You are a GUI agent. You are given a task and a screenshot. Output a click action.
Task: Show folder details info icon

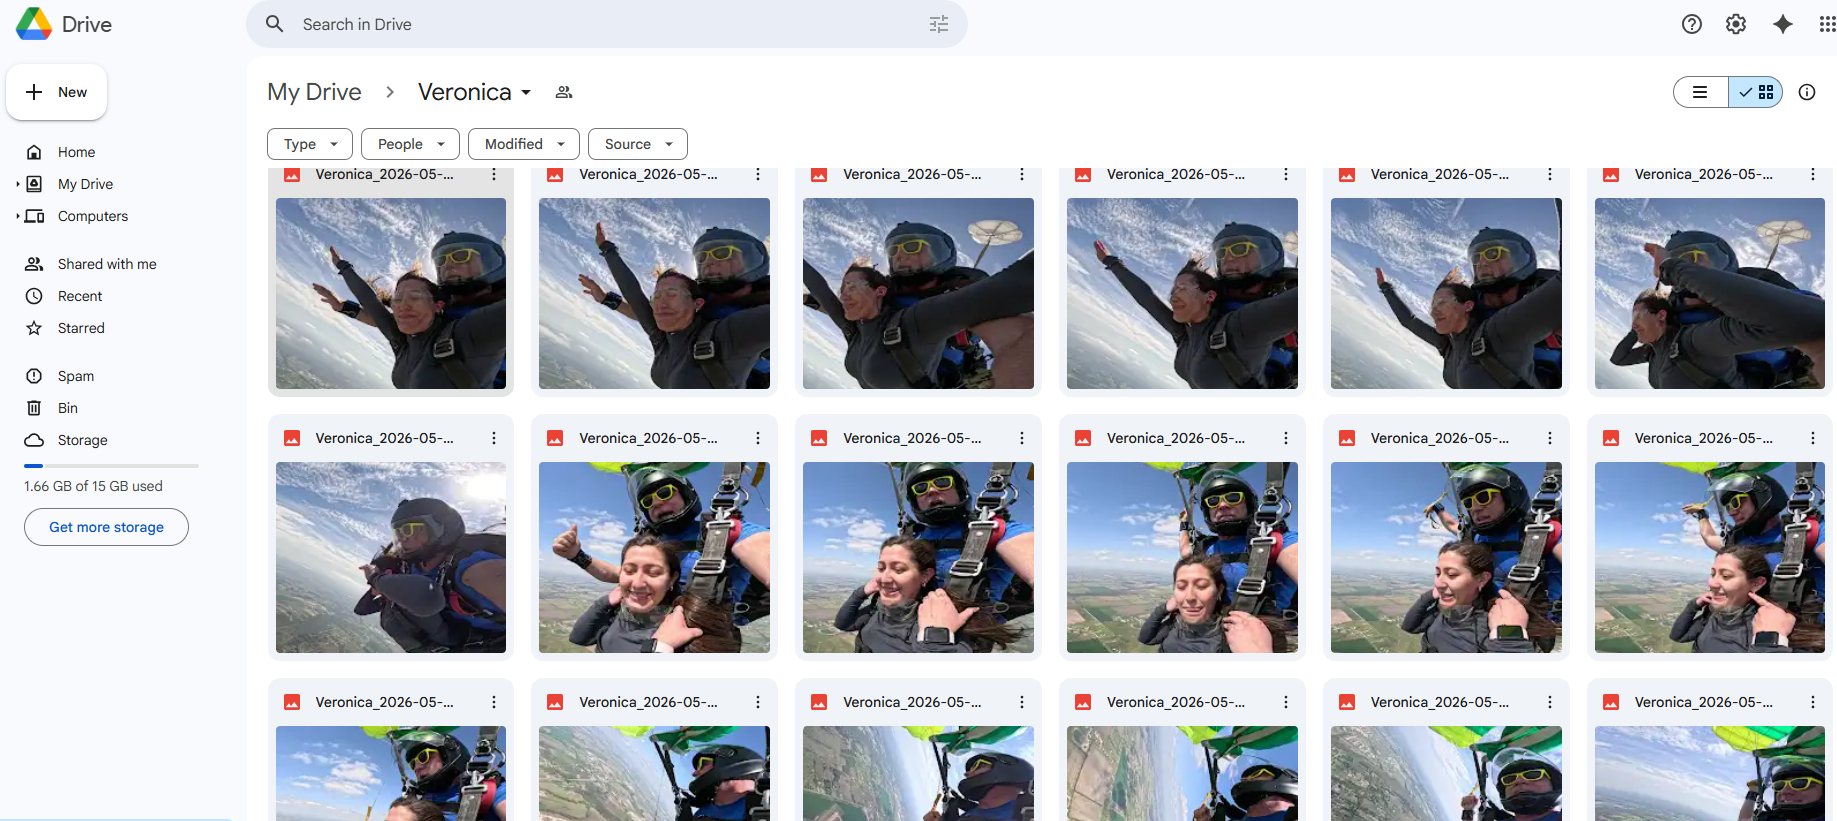(1807, 92)
